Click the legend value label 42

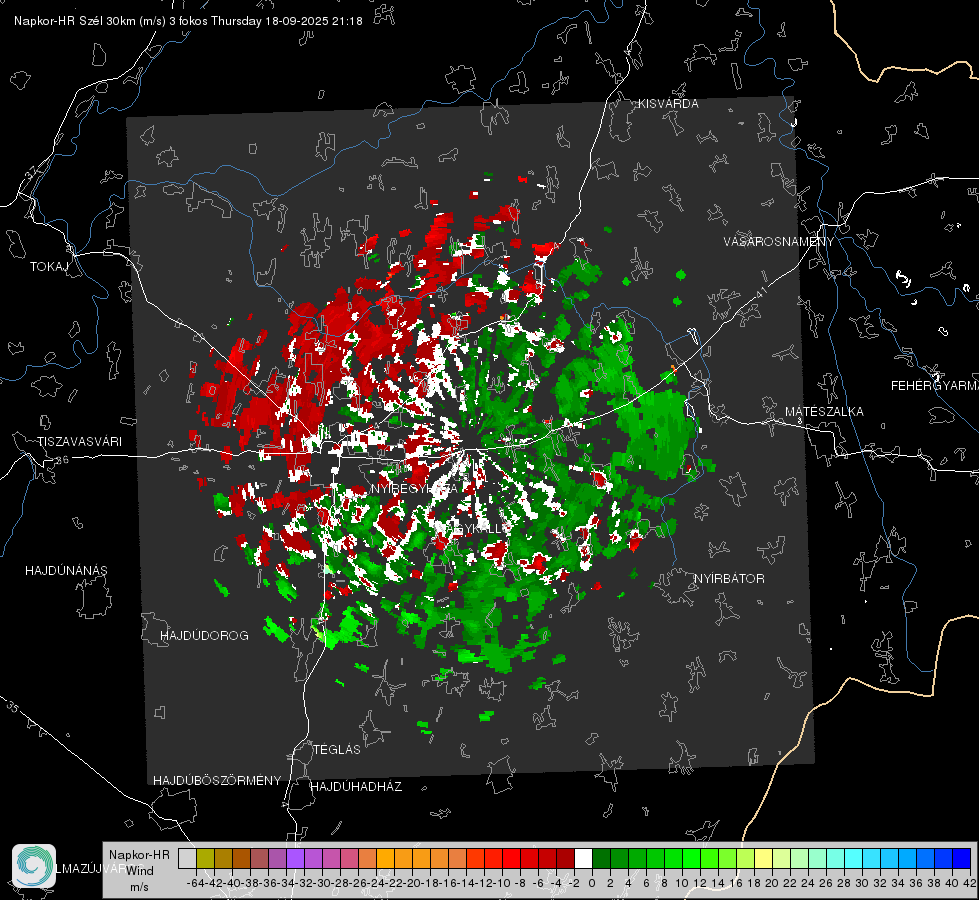[969, 883]
